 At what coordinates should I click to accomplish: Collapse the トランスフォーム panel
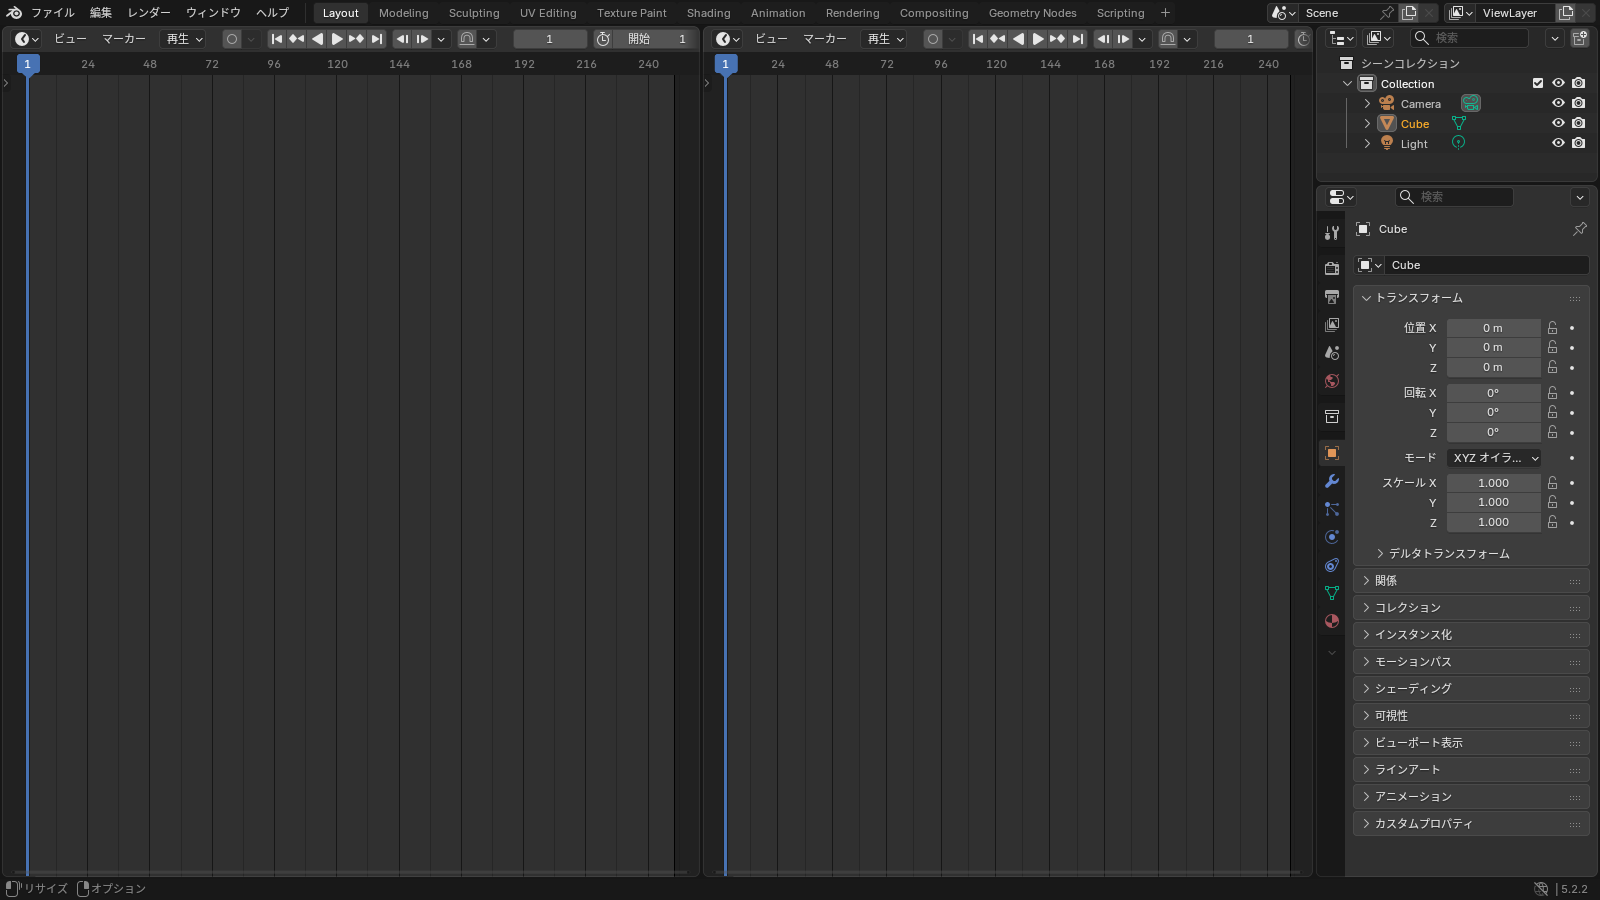coord(1471,298)
